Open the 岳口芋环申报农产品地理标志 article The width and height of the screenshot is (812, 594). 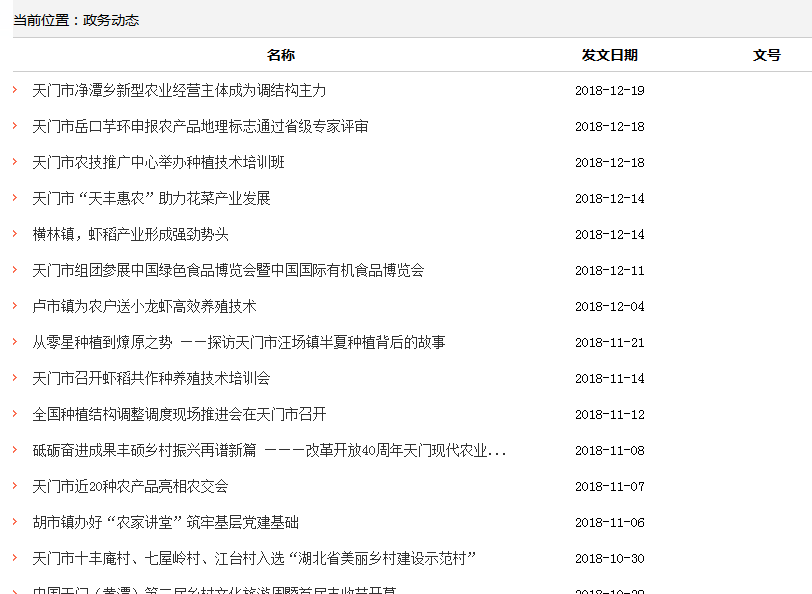point(200,126)
